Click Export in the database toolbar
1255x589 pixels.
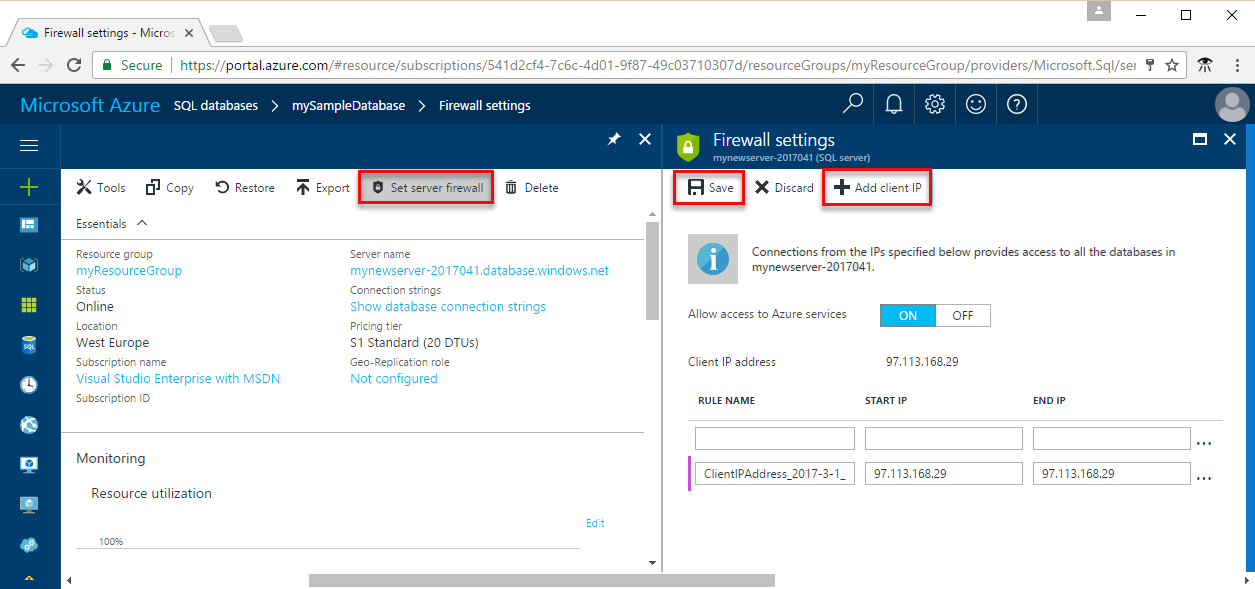[322, 187]
